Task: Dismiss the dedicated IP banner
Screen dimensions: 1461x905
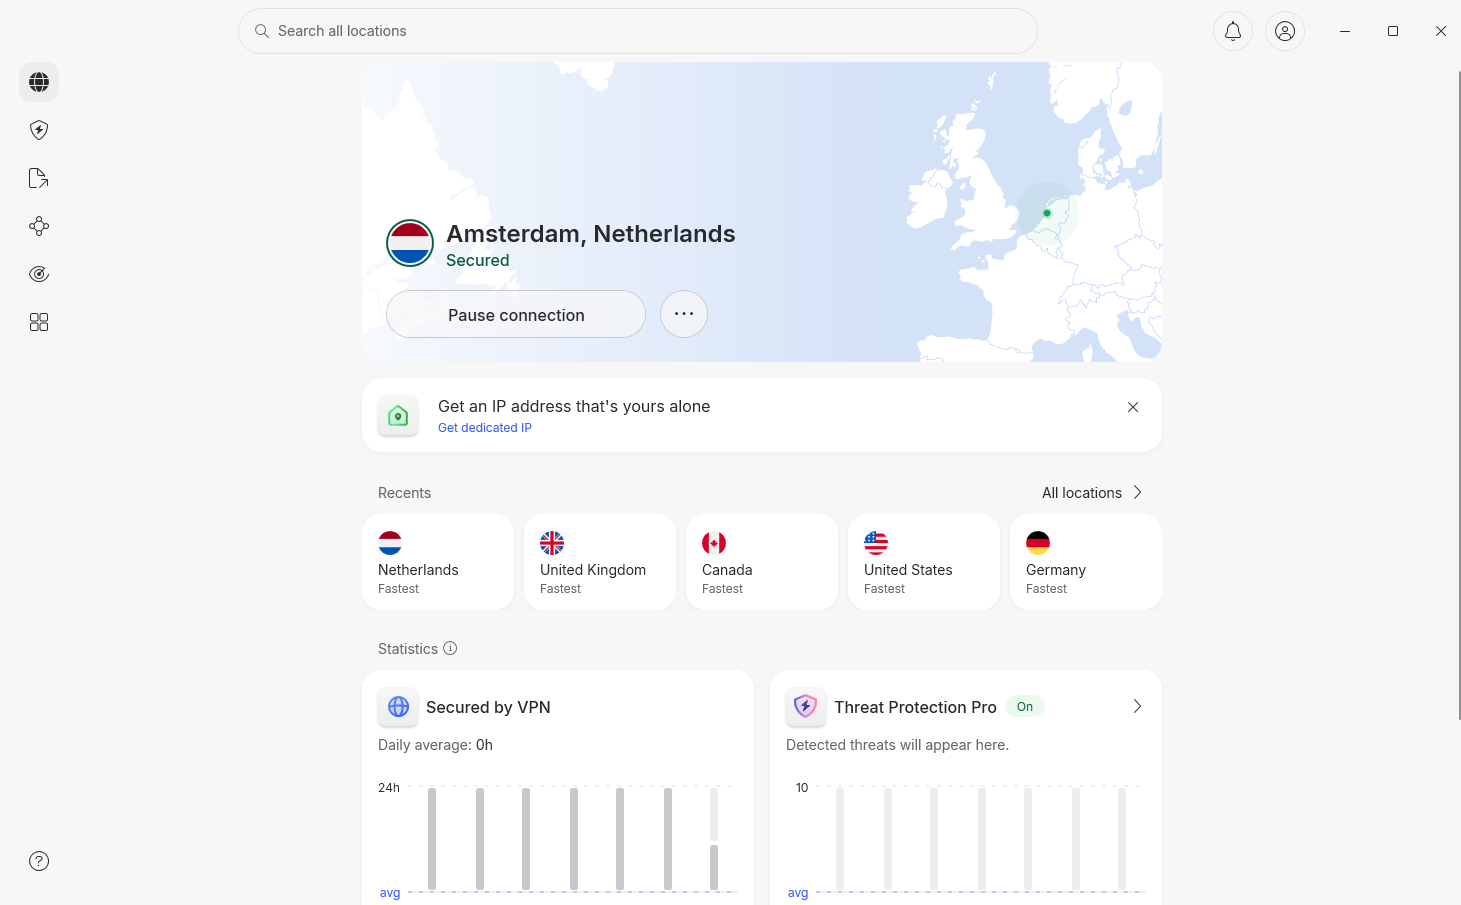Action: point(1133,407)
